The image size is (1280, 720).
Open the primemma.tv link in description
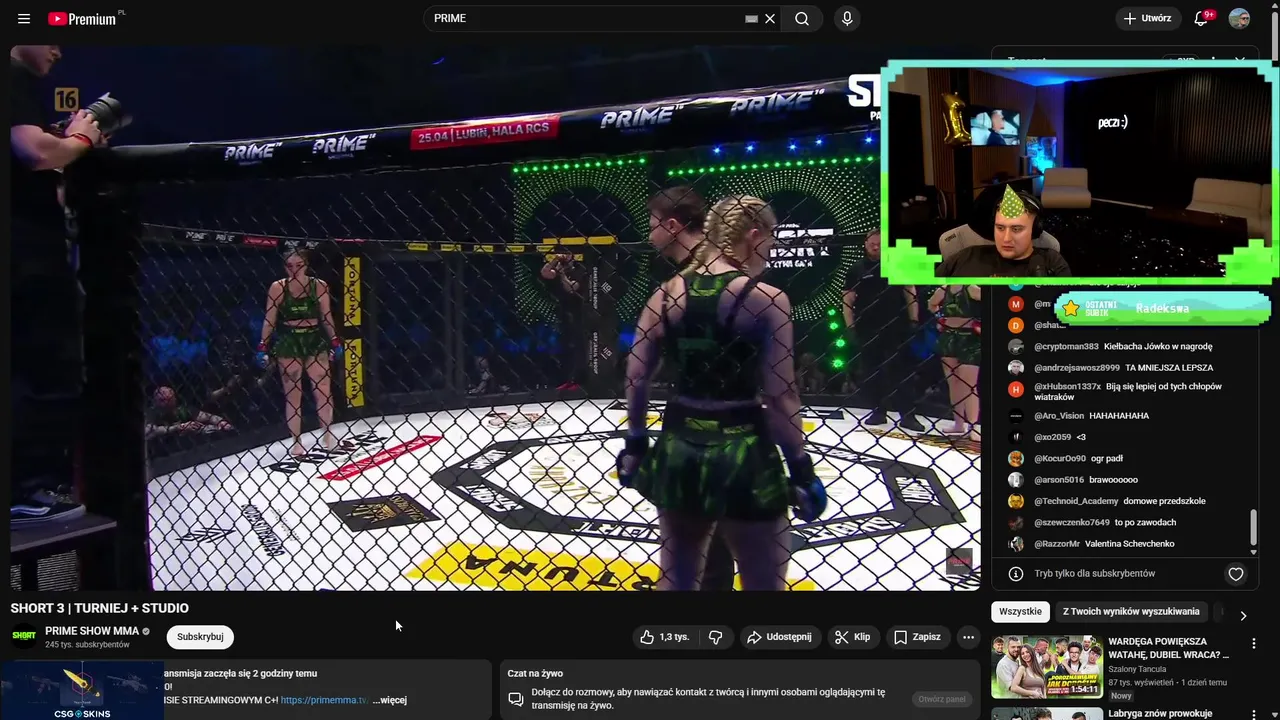(x=325, y=700)
